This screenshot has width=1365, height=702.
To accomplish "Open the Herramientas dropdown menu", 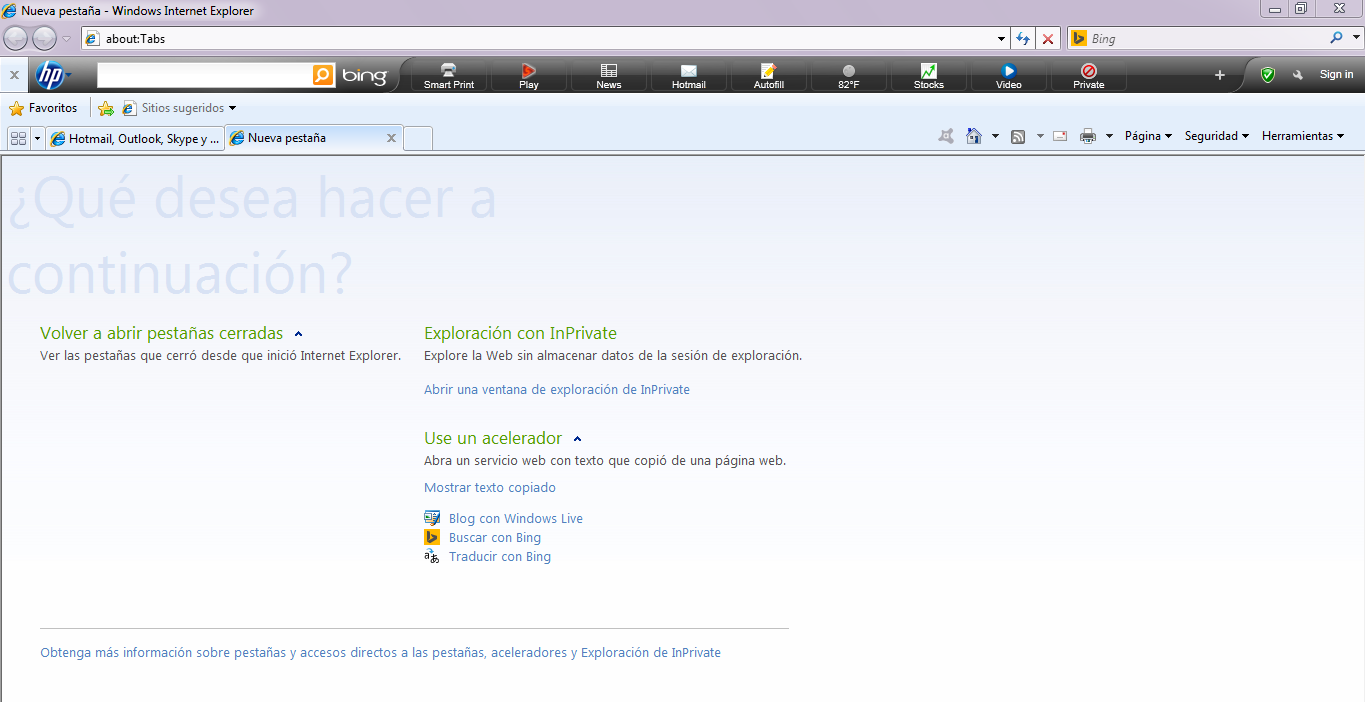I will (1301, 135).
